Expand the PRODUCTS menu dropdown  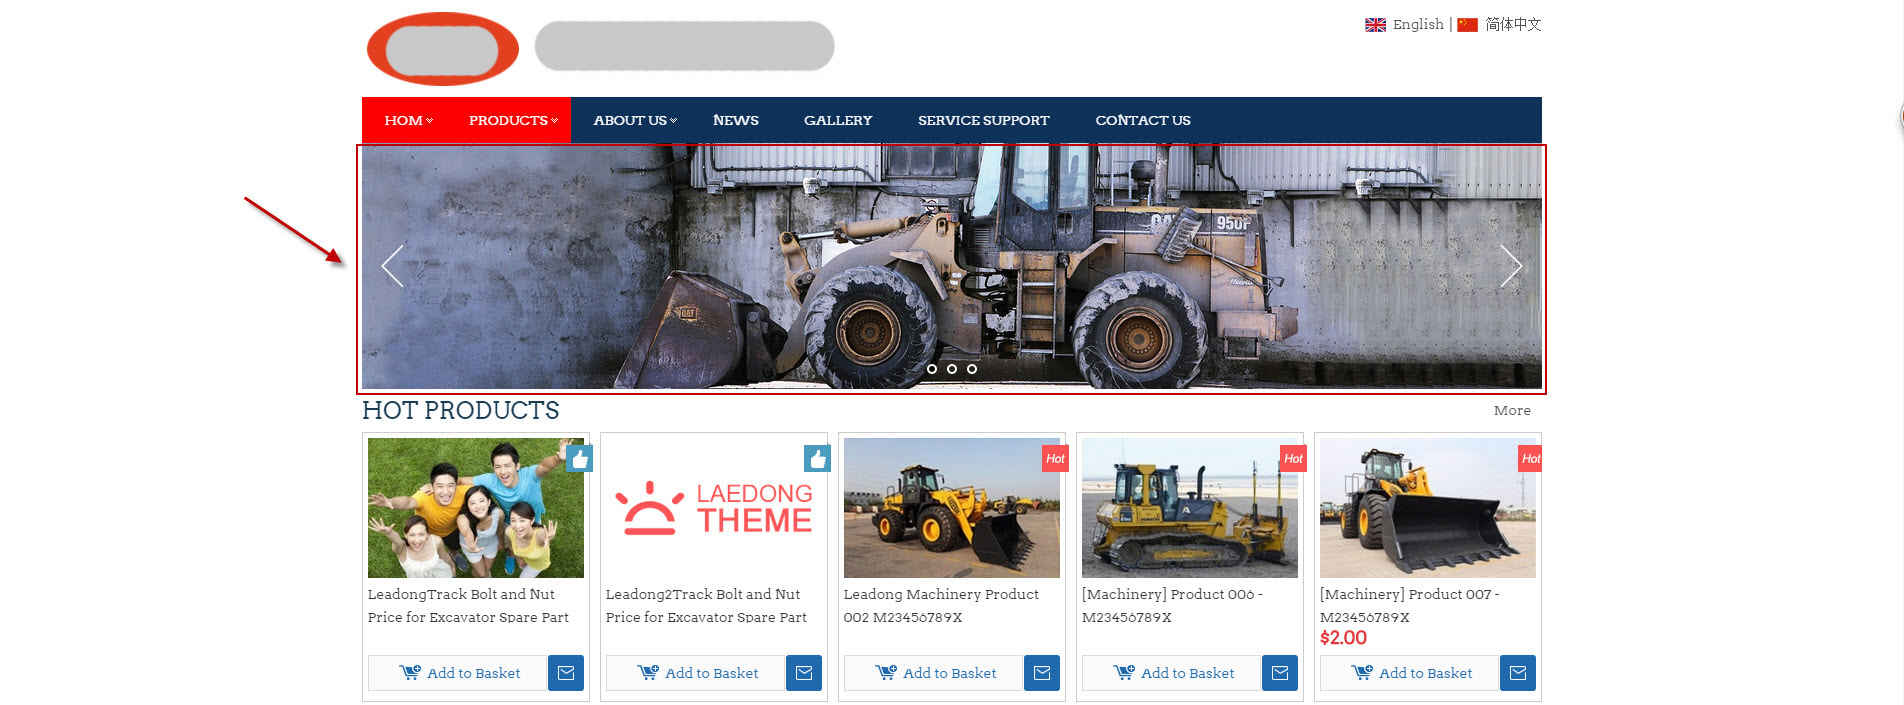pos(514,120)
